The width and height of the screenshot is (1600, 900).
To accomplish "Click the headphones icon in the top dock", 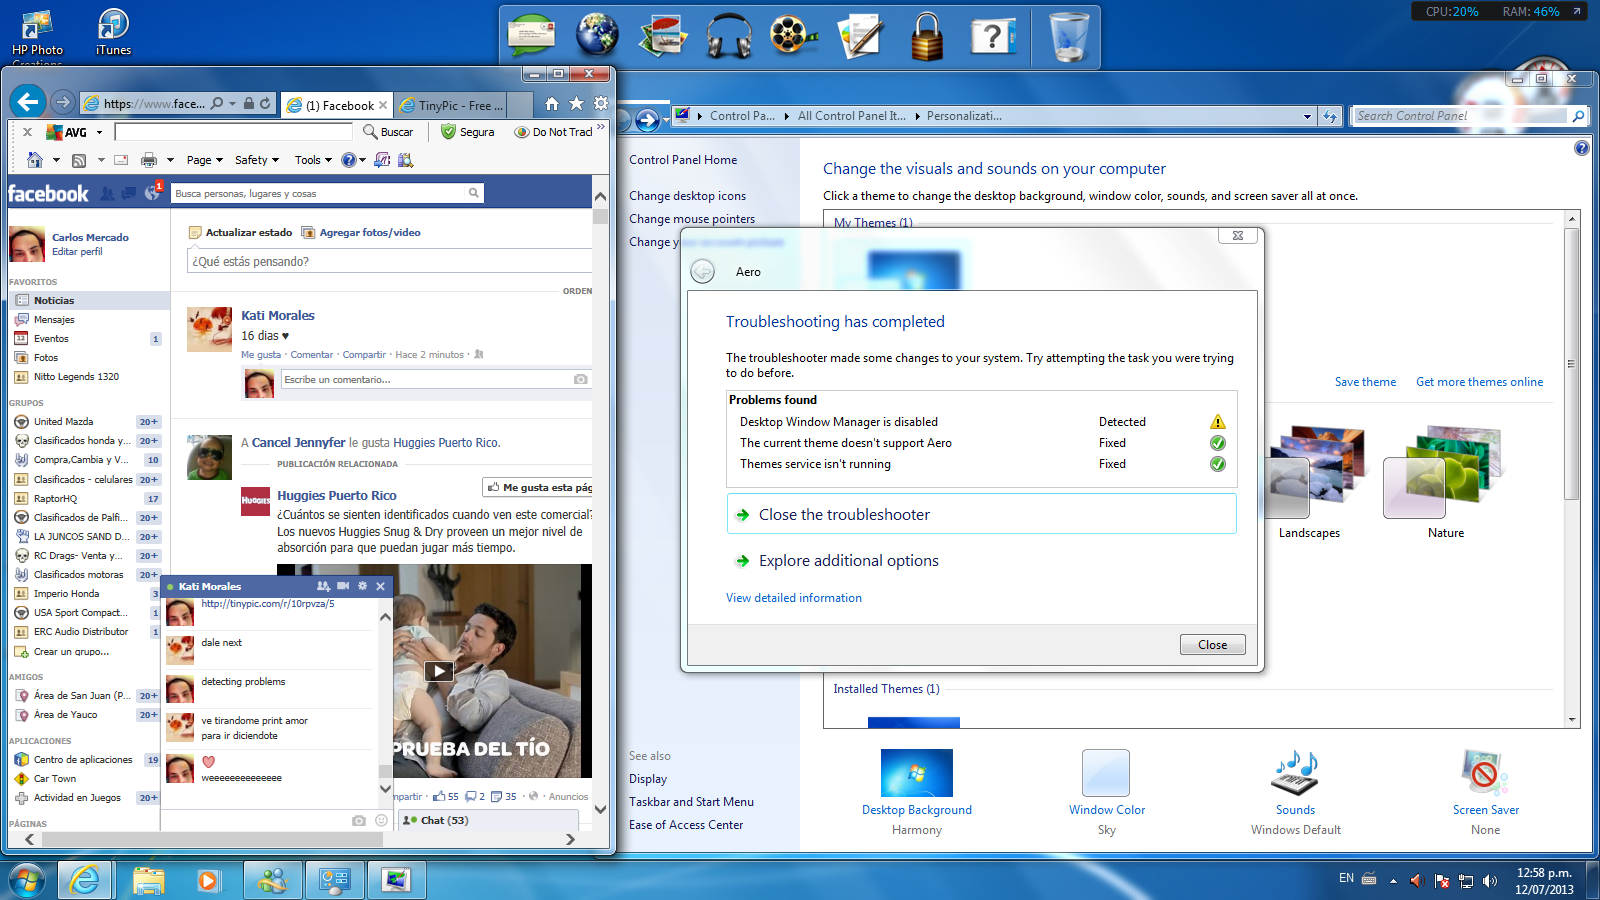I will (728, 36).
